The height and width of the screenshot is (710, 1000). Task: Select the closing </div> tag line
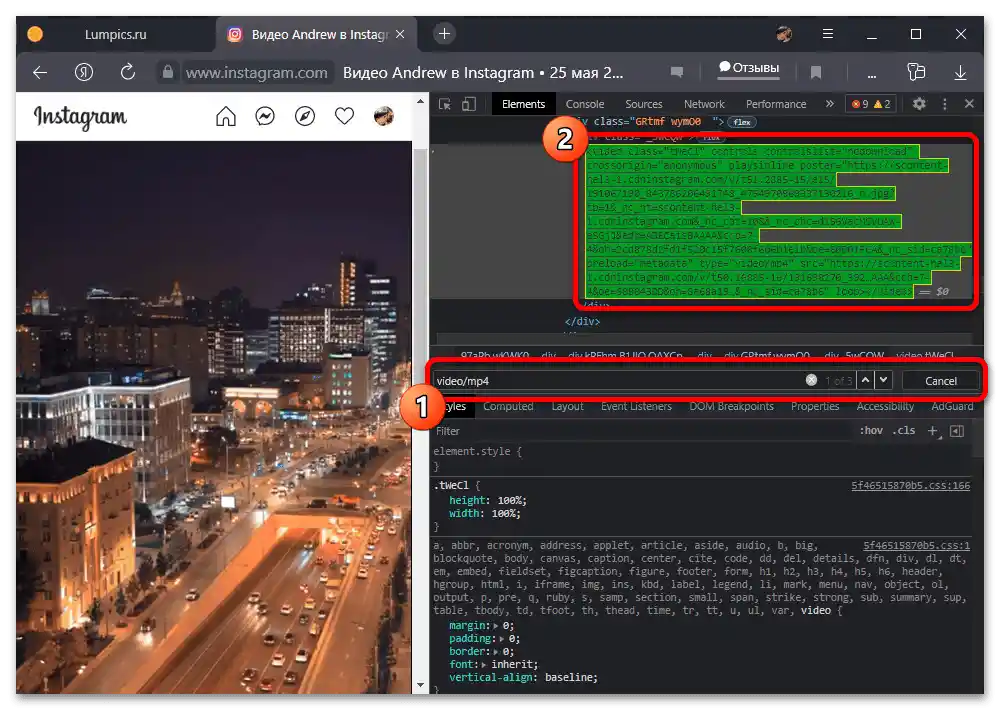pos(582,322)
